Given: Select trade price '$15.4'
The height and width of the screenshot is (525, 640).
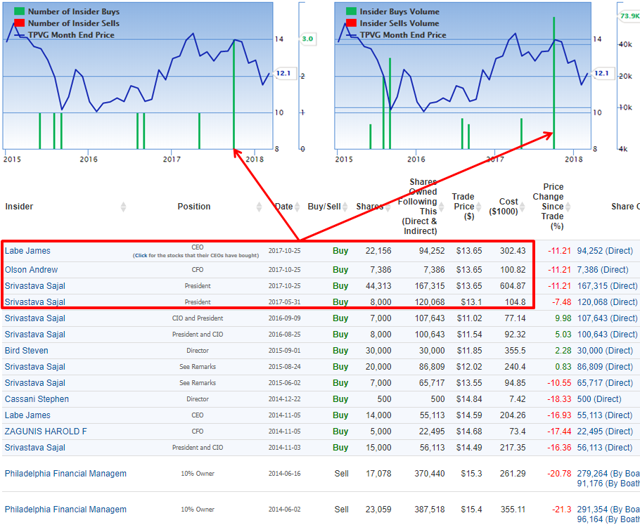Looking at the screenshot, I should (471, 509).
